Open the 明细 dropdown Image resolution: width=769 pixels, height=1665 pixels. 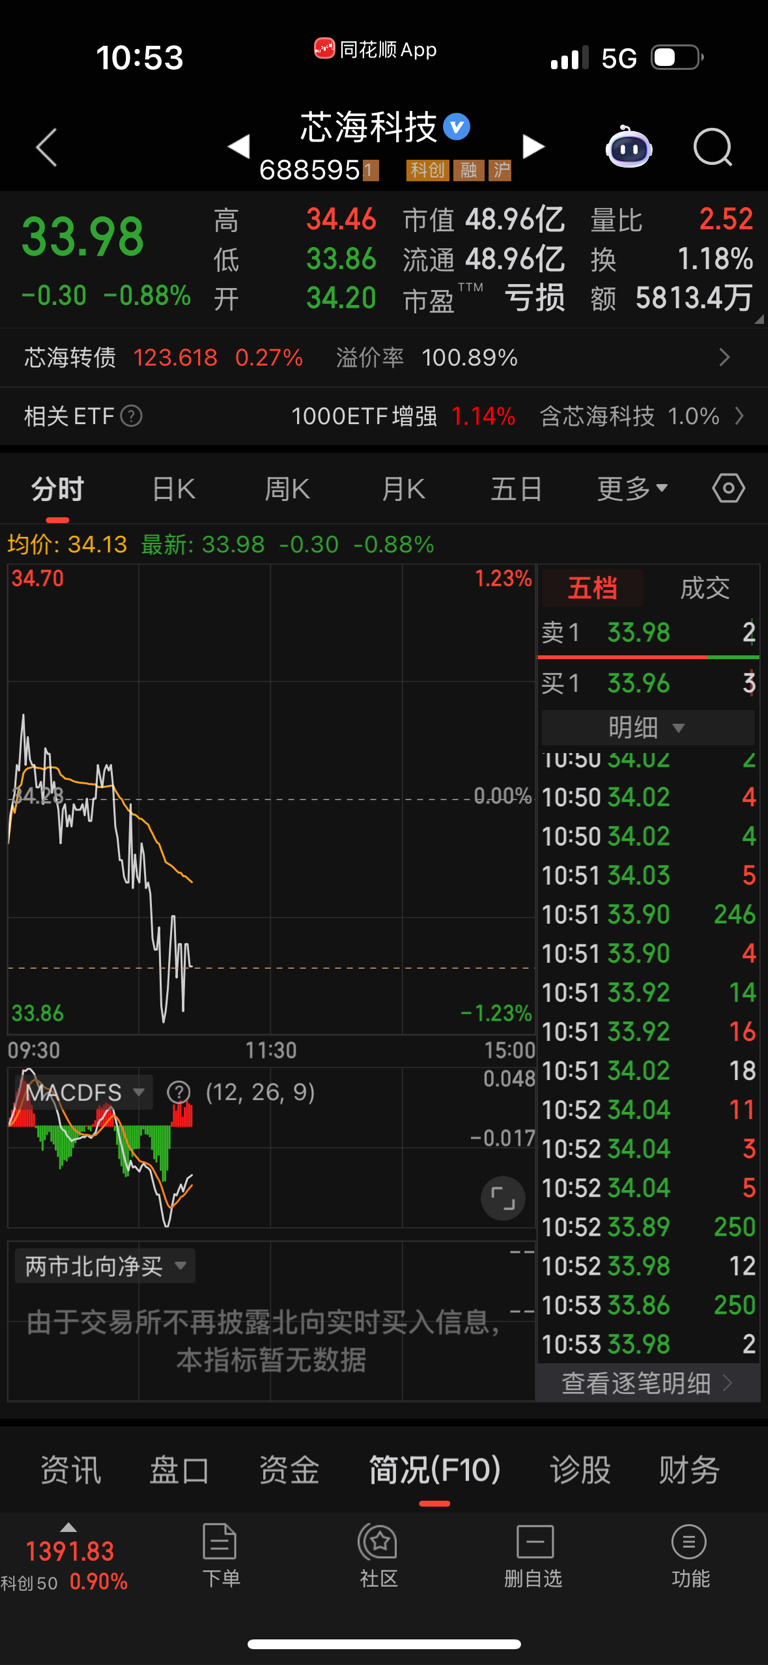pyautogui.click(x=648, y=727)
